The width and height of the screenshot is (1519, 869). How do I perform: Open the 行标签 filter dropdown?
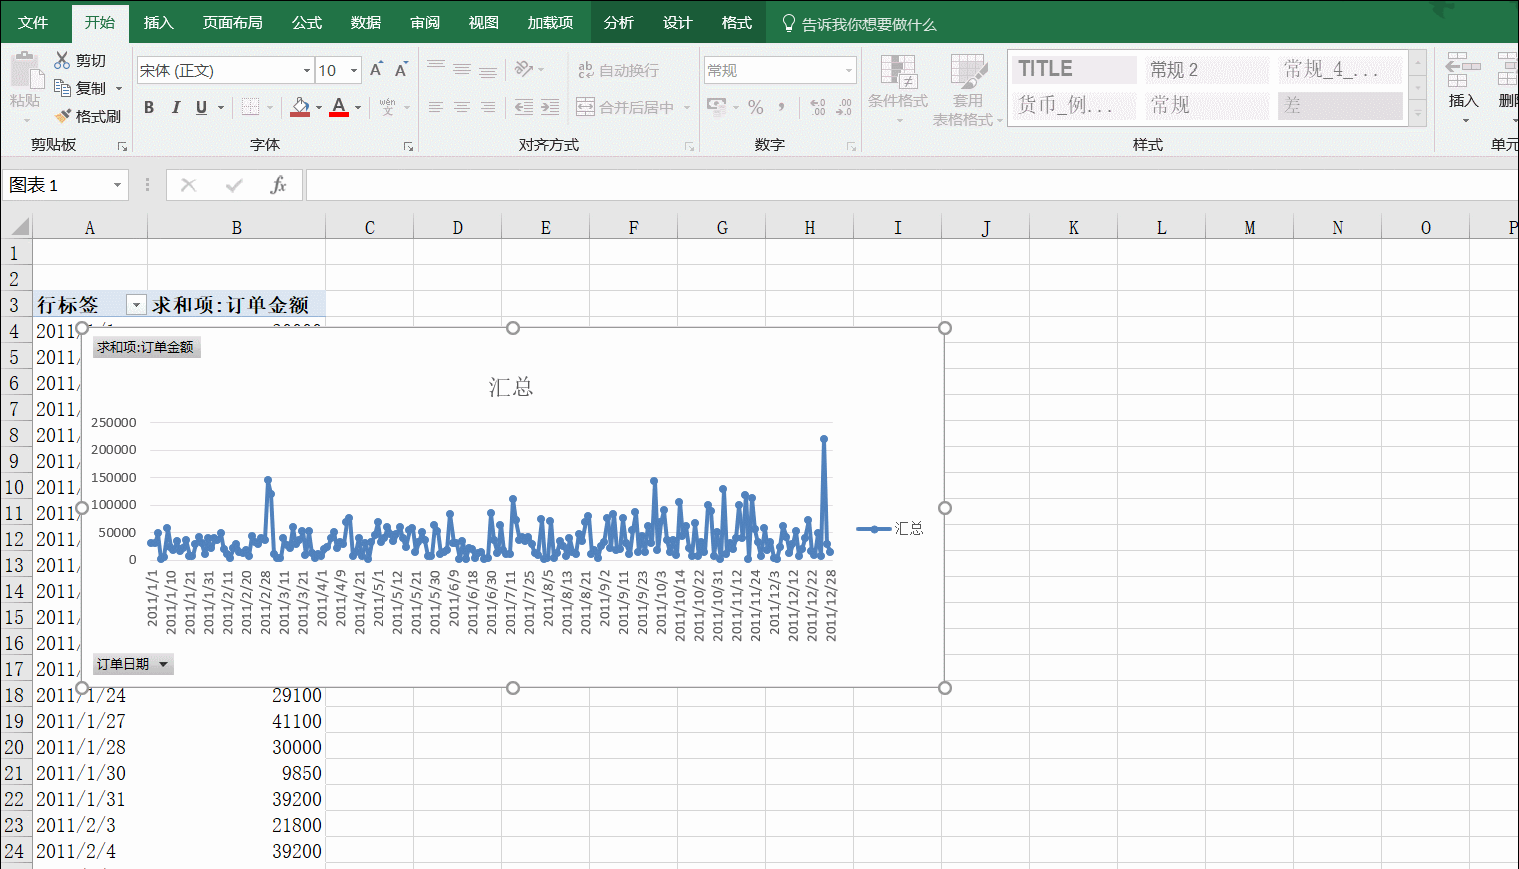coord(136,305)
